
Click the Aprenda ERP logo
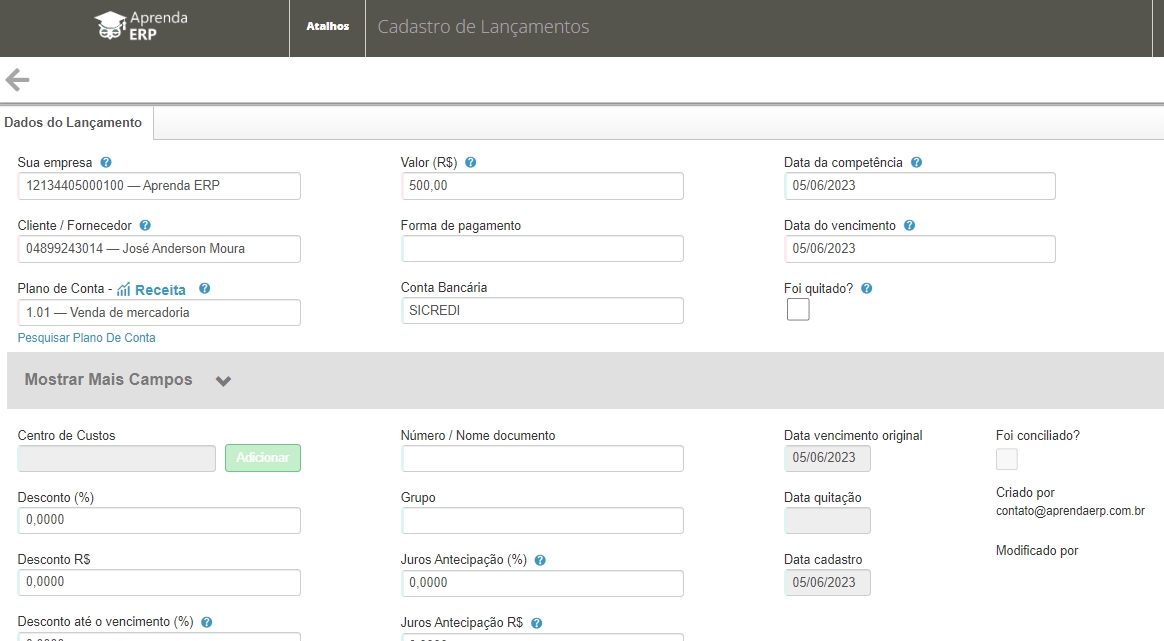tap(141, 27)
